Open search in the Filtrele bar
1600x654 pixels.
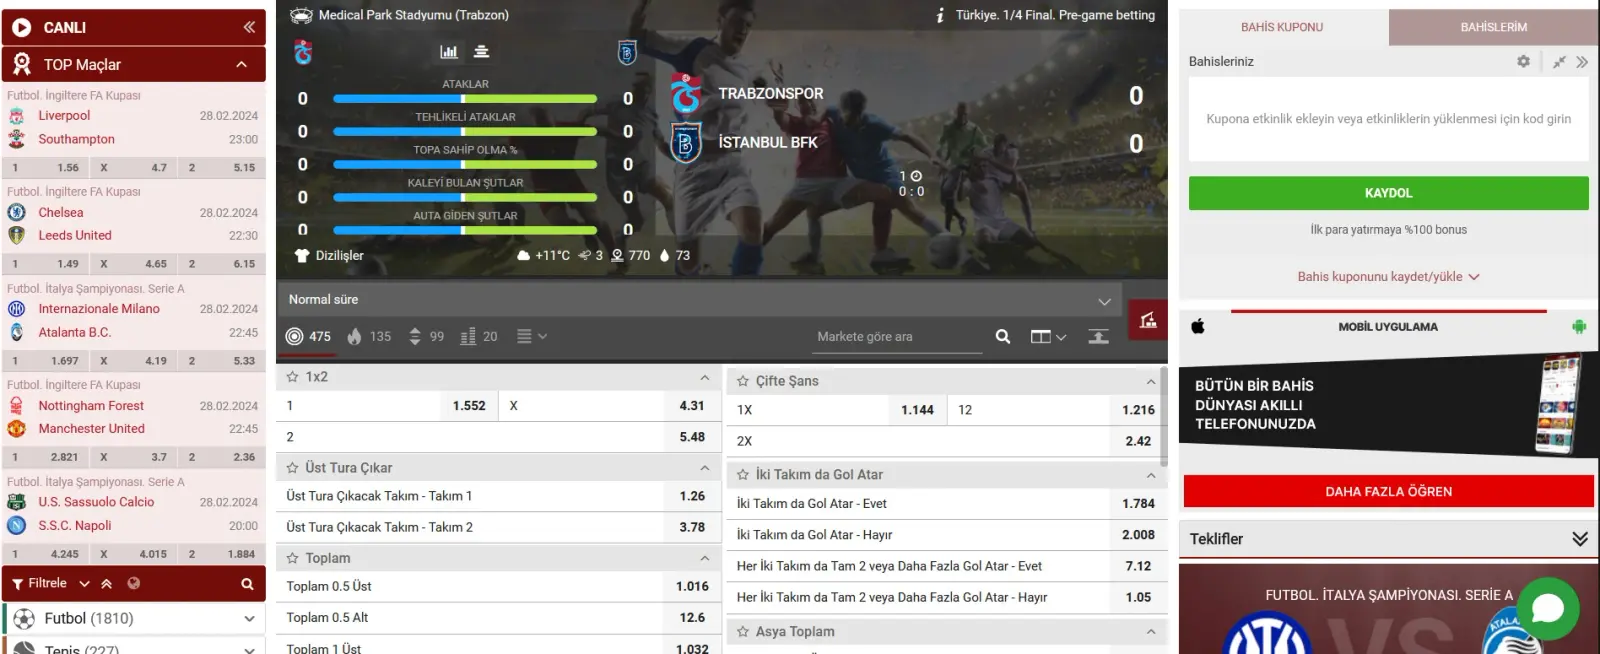247,584
